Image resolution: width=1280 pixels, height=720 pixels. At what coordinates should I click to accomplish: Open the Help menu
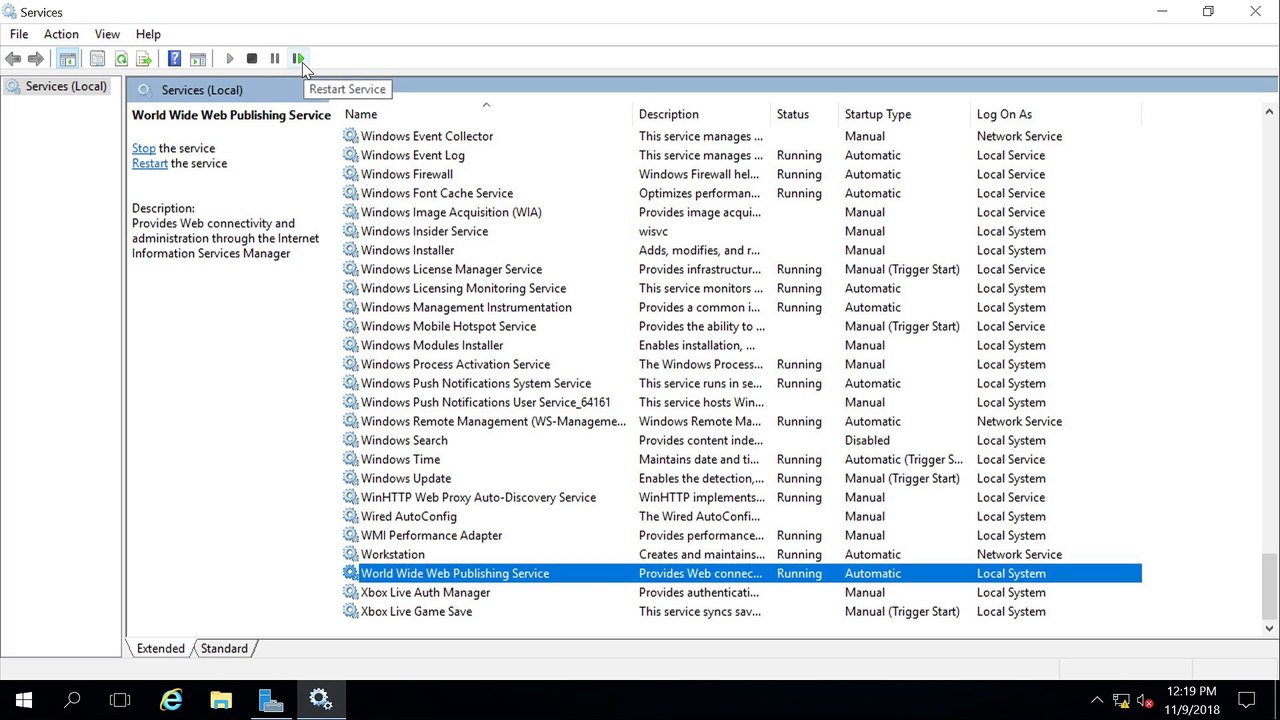point(148,34)
